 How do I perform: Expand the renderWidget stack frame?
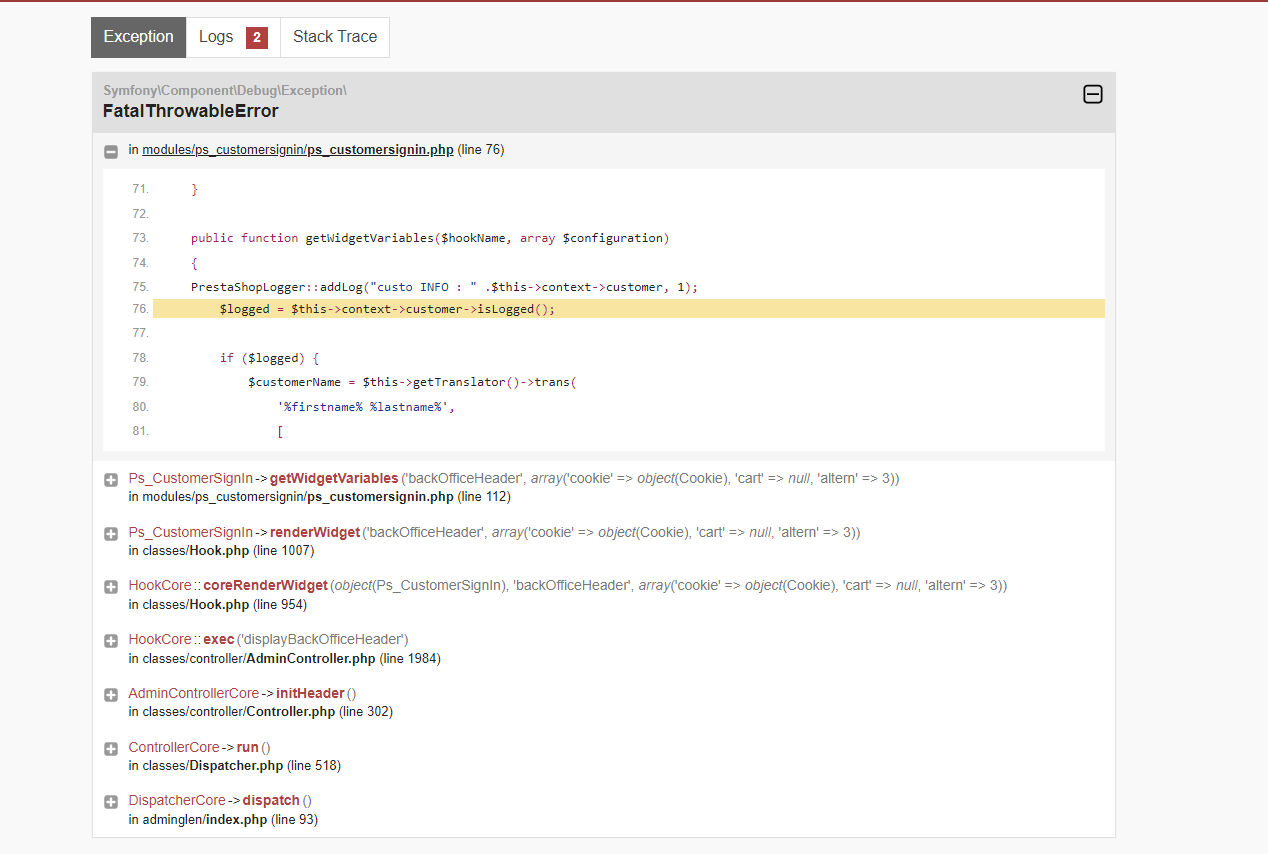[x=110, y=533]
